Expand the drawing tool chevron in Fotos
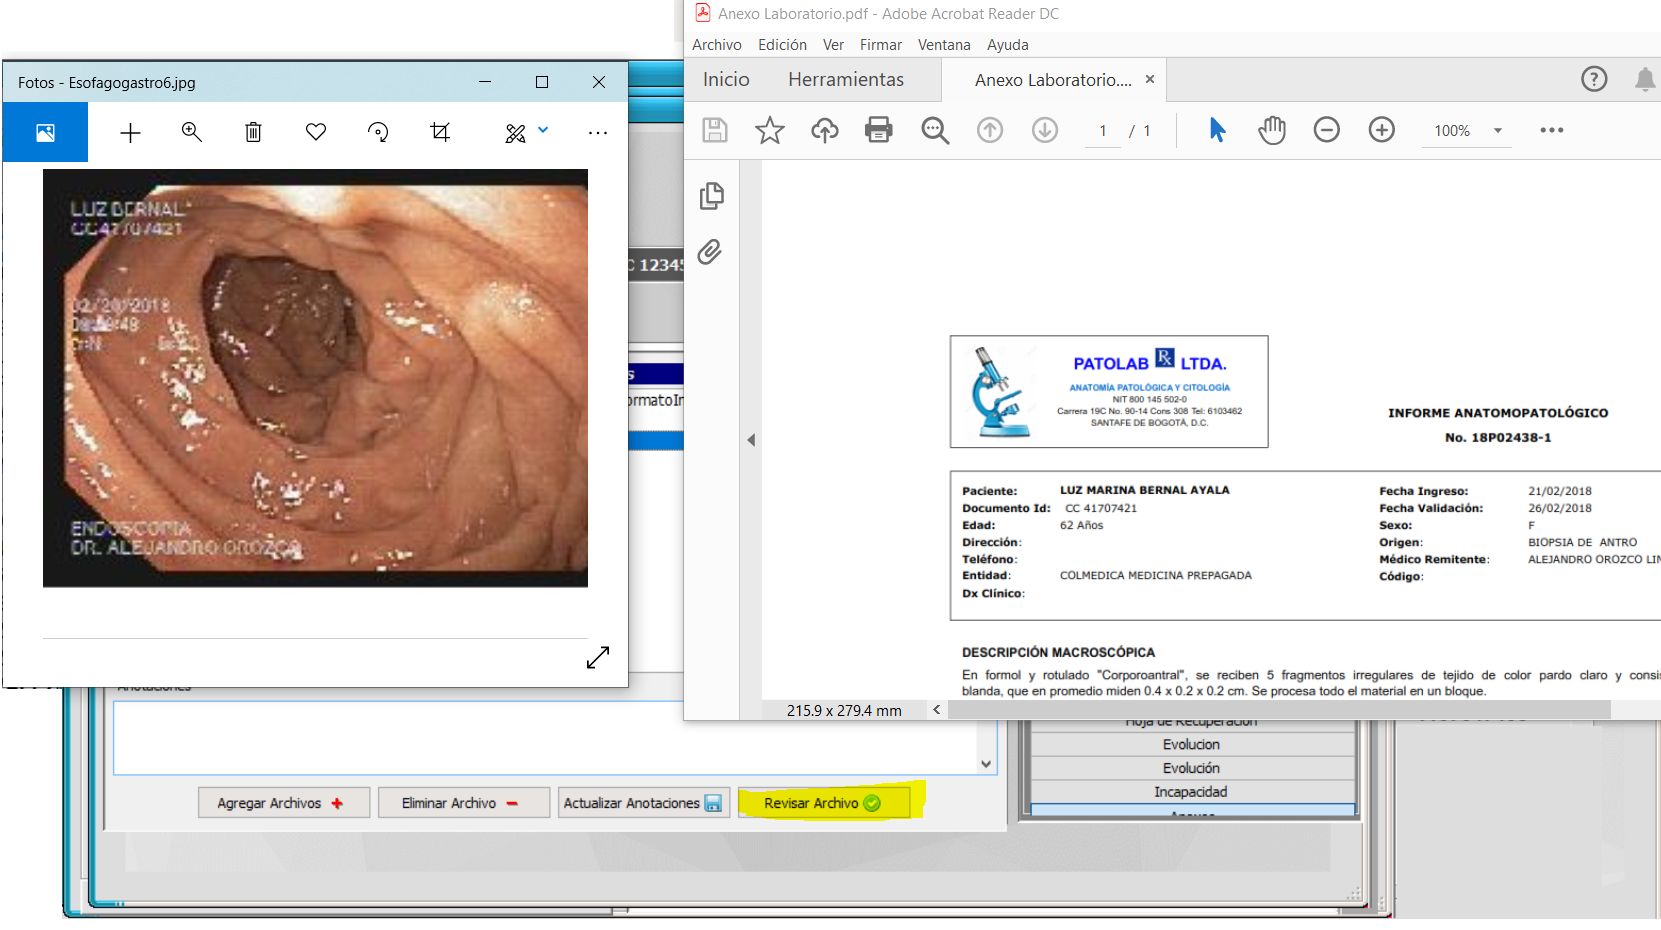This screenshot has height=930, width=1661. 543,131
